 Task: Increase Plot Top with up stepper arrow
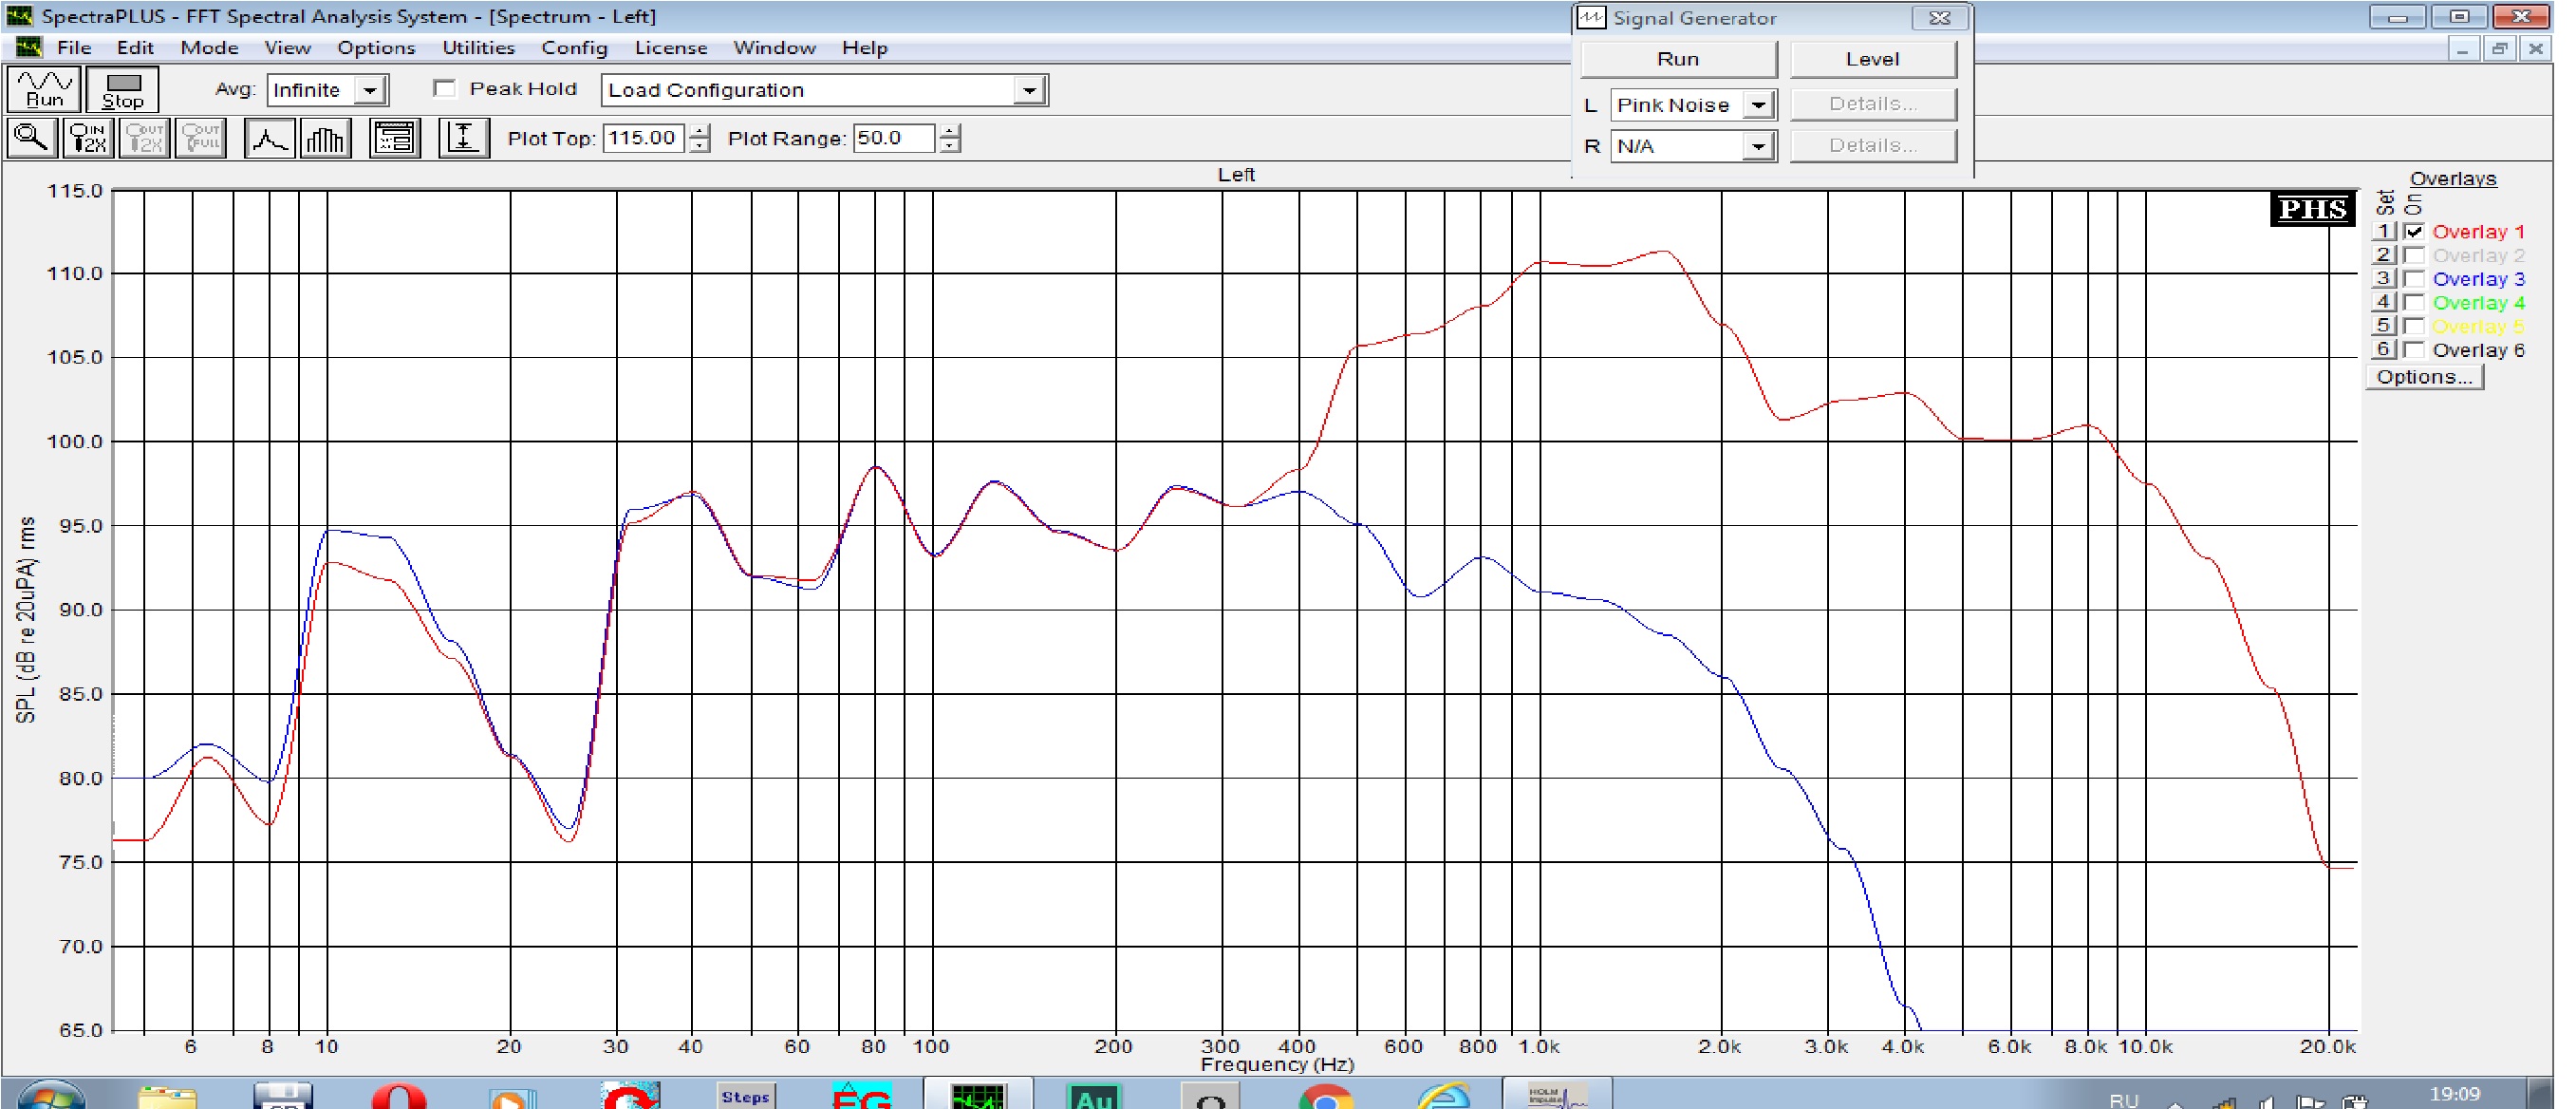[x=700, y=130]
